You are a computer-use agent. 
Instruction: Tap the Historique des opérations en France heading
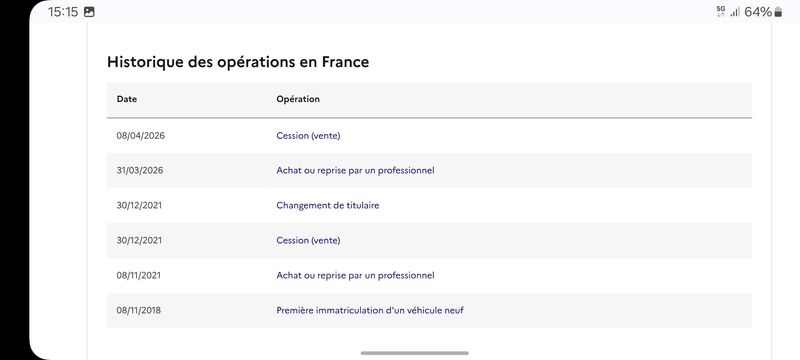tap(238, 62)
